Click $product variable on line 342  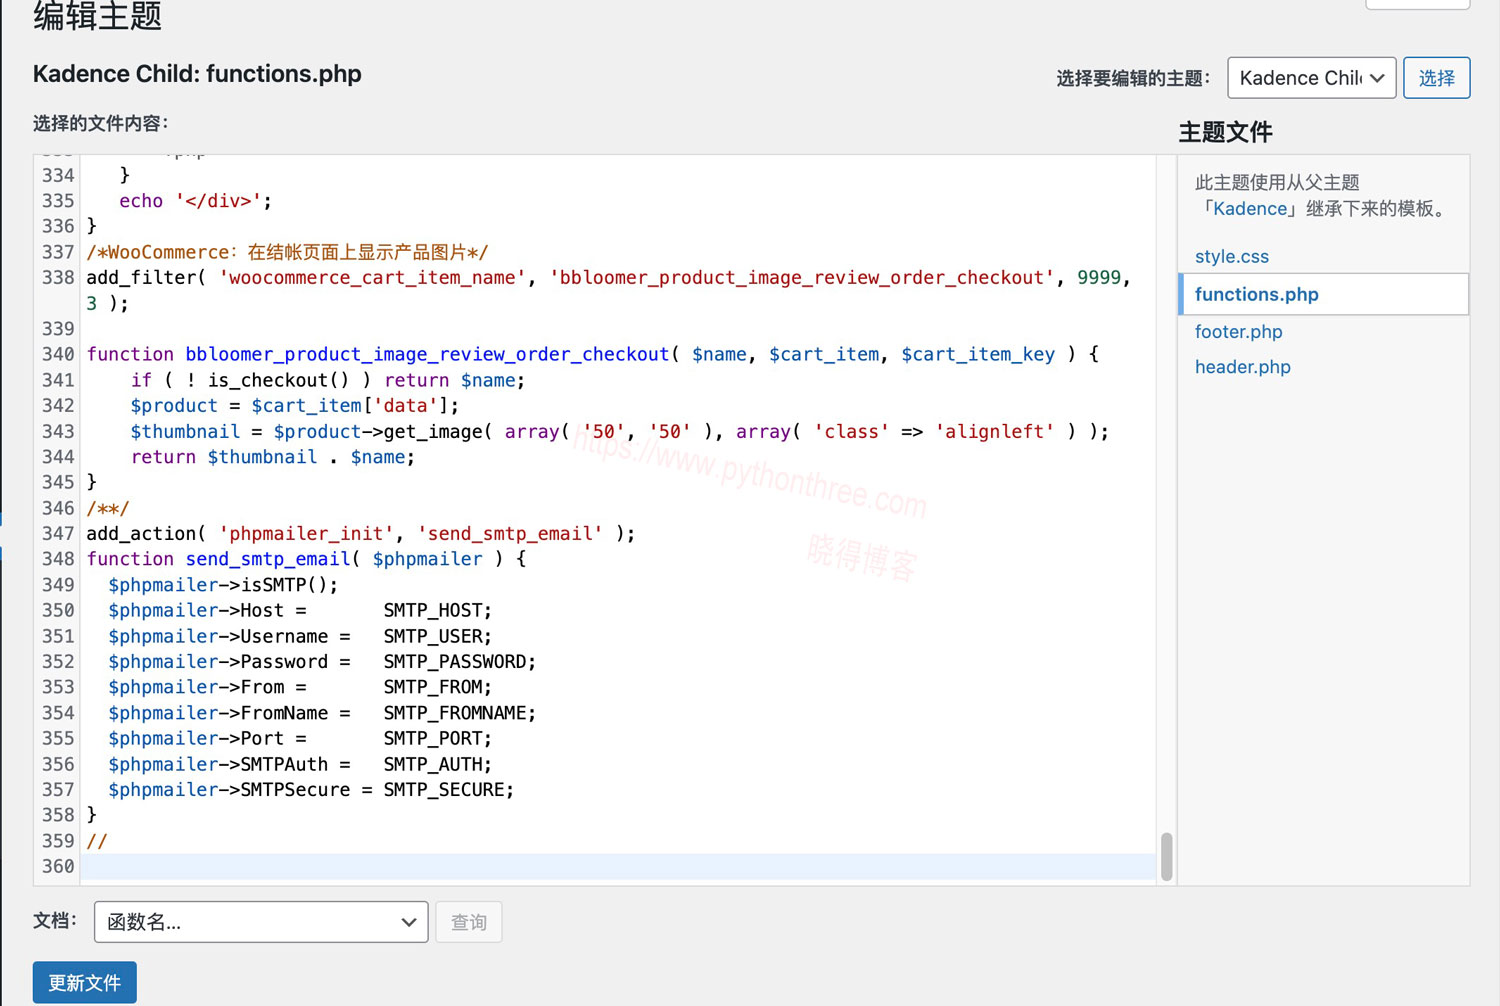click(174, 405)
